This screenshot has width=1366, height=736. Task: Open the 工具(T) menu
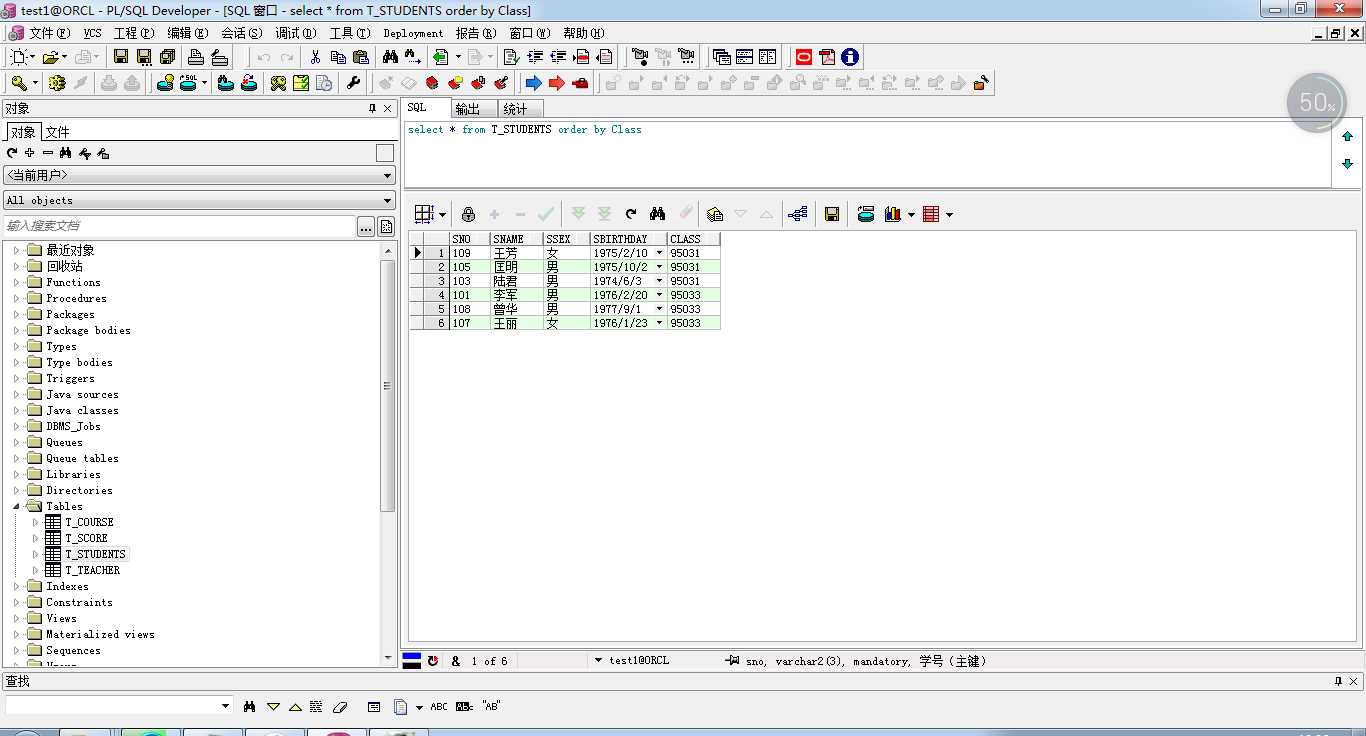click(x=349, y=33)
